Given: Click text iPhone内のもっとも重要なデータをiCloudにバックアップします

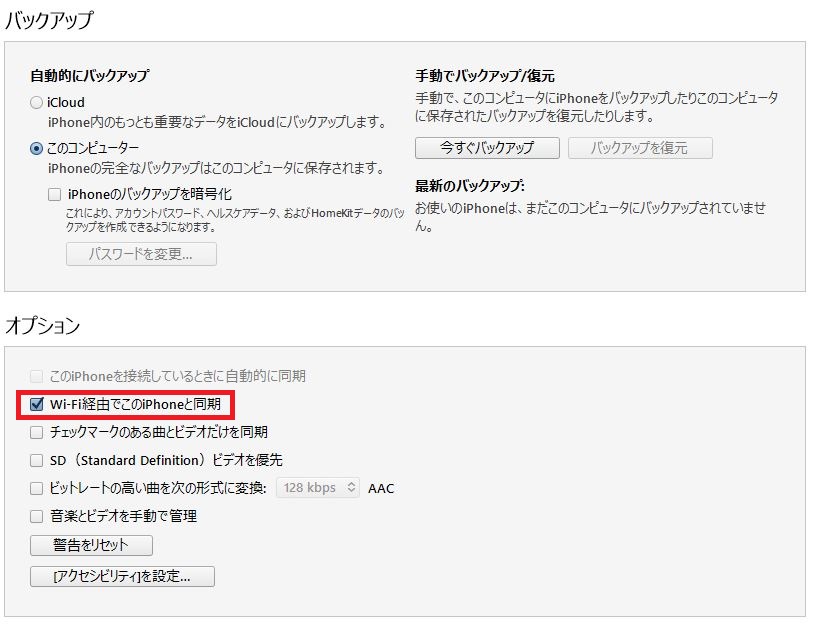Looking at the screenshot, I should (218, 122).
